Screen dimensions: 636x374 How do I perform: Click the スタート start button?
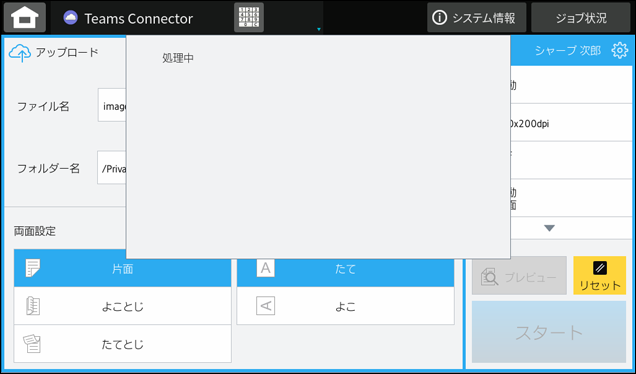(549, 332)
